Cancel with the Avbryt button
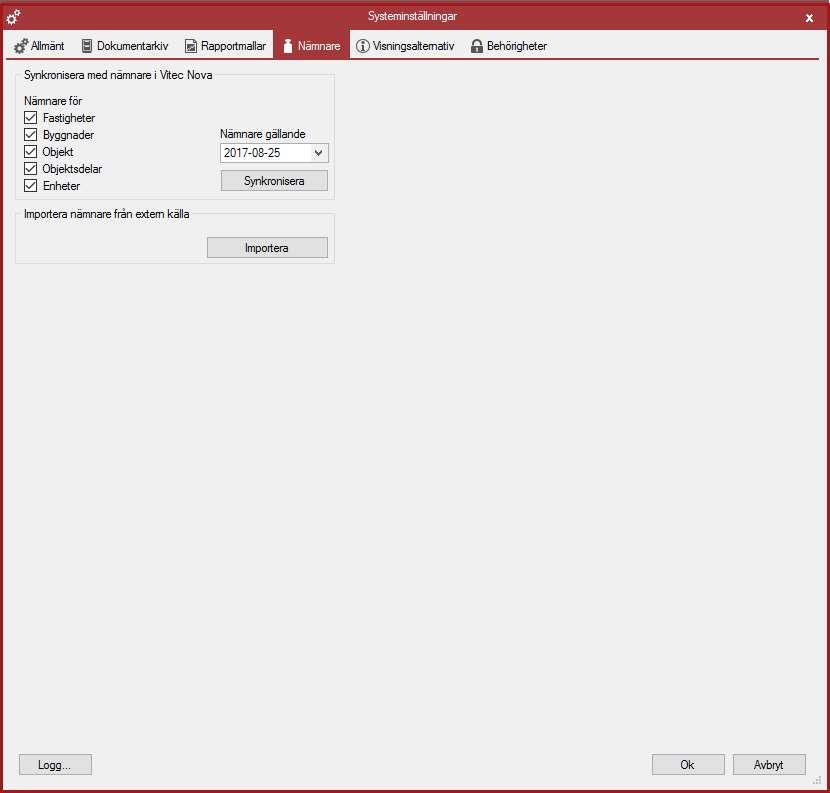The image size is (830, 793). [x=769, y=764]
